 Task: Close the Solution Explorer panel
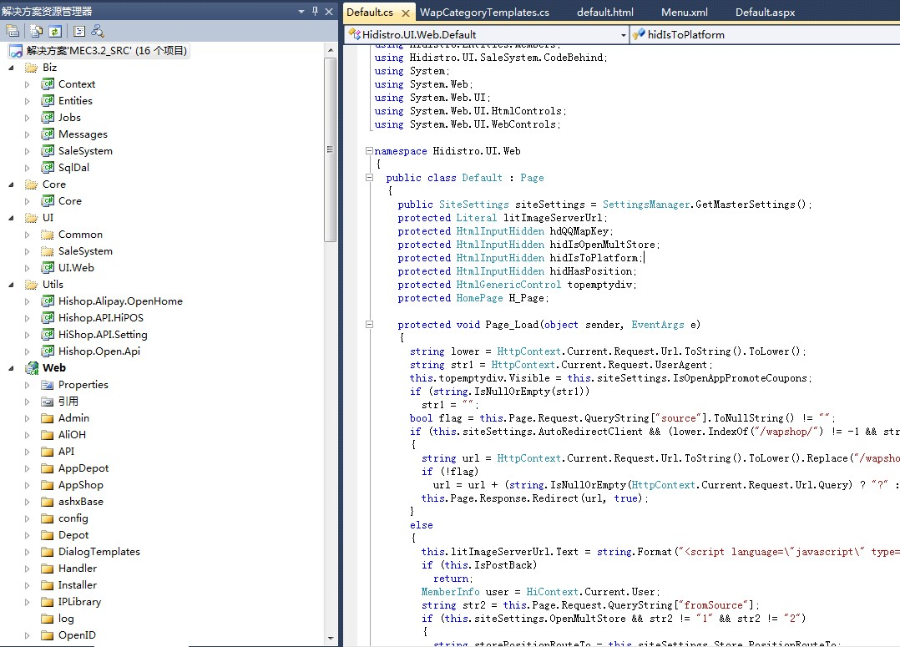tap(329, 11)
